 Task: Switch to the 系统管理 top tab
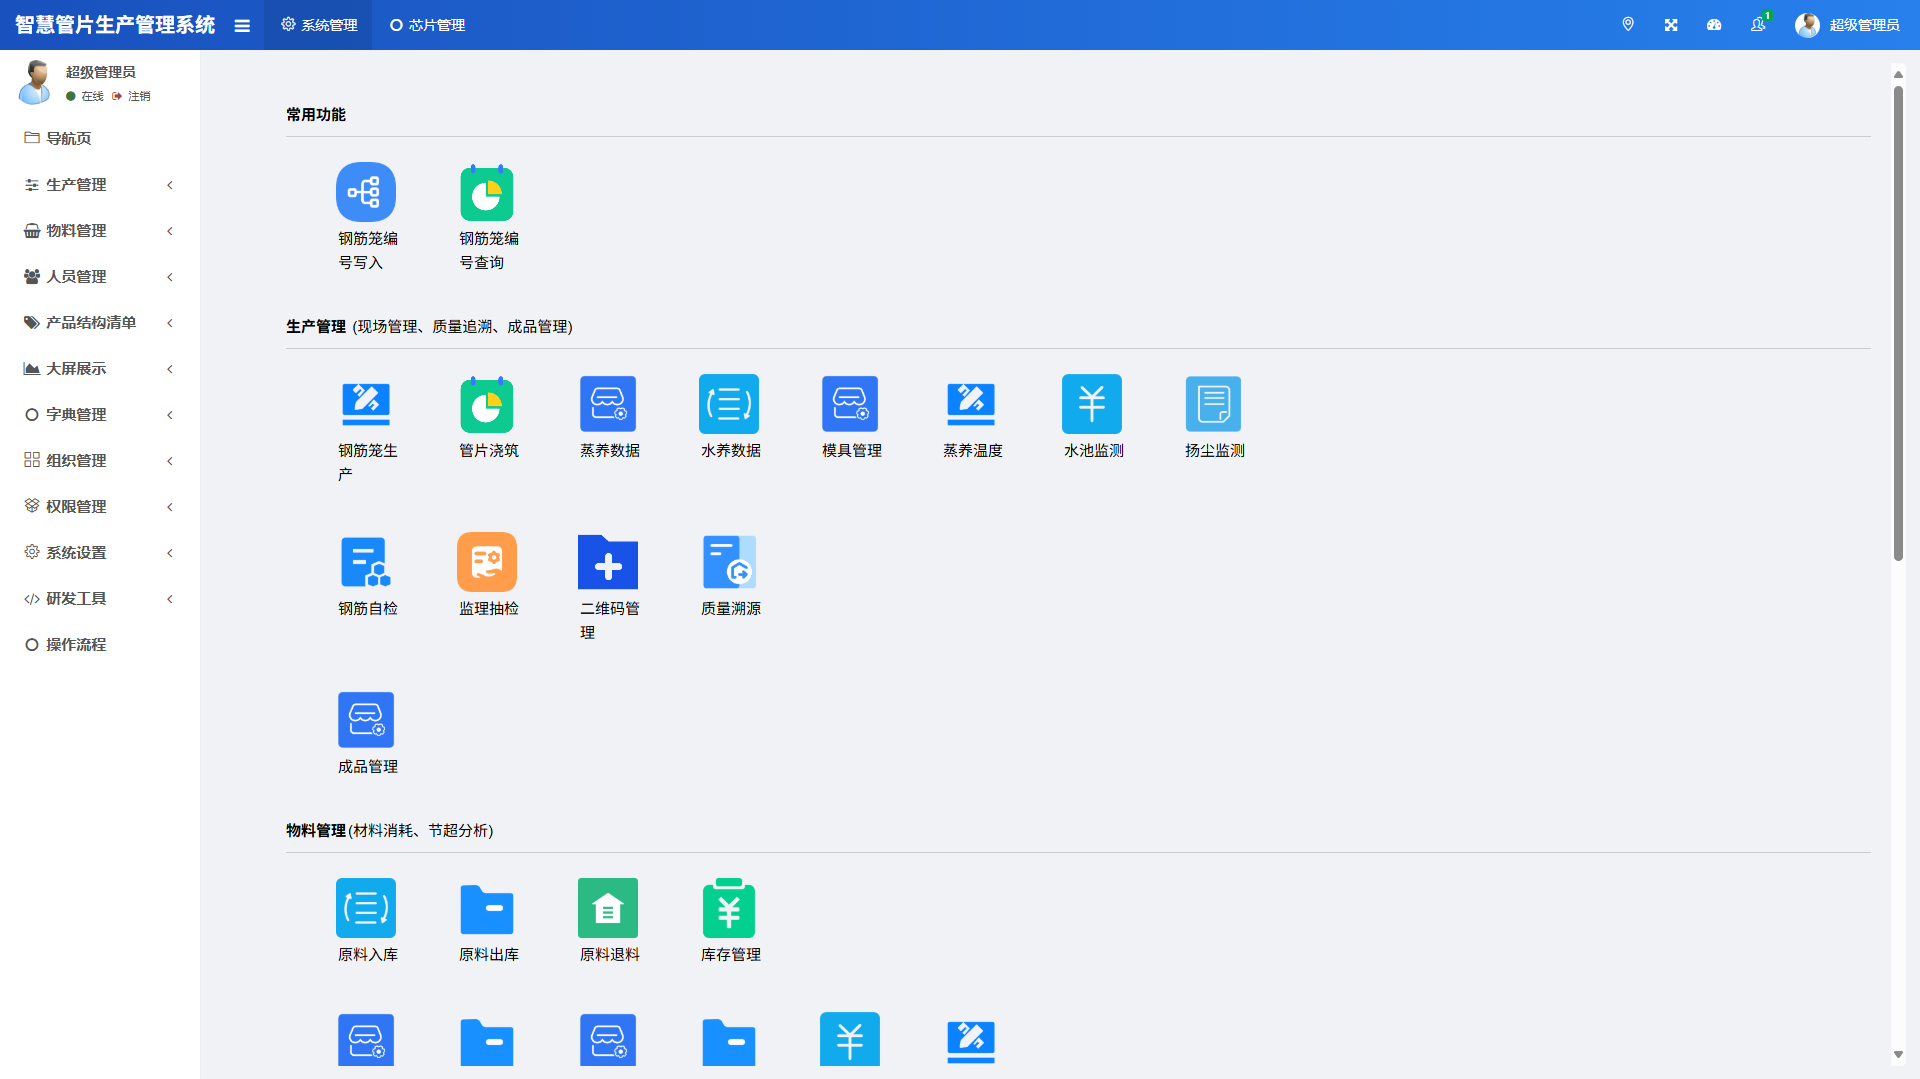319,25
